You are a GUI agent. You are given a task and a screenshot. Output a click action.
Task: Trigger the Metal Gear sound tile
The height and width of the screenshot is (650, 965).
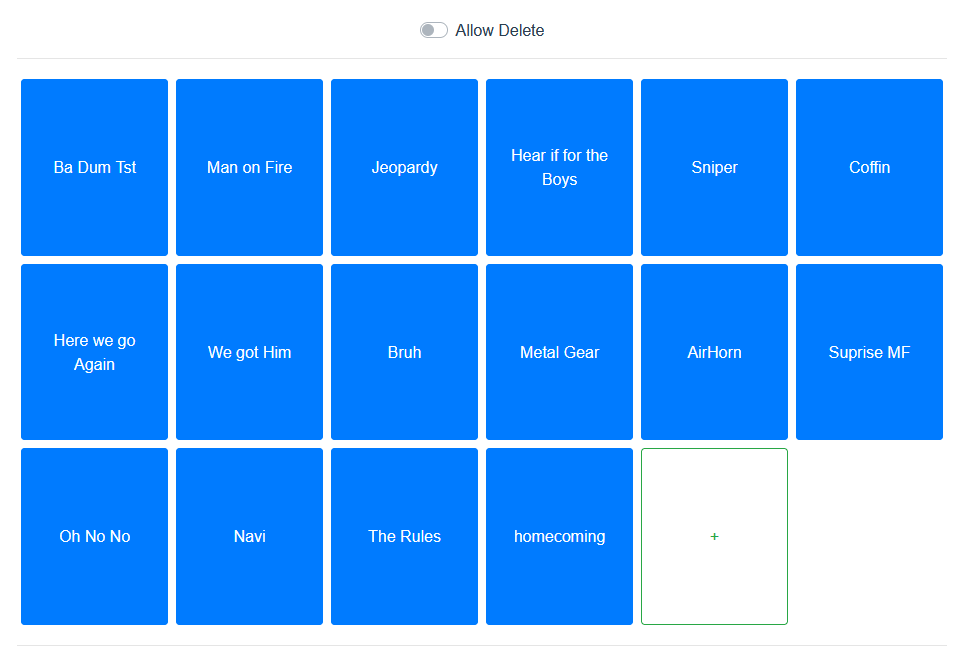[559, 352]
